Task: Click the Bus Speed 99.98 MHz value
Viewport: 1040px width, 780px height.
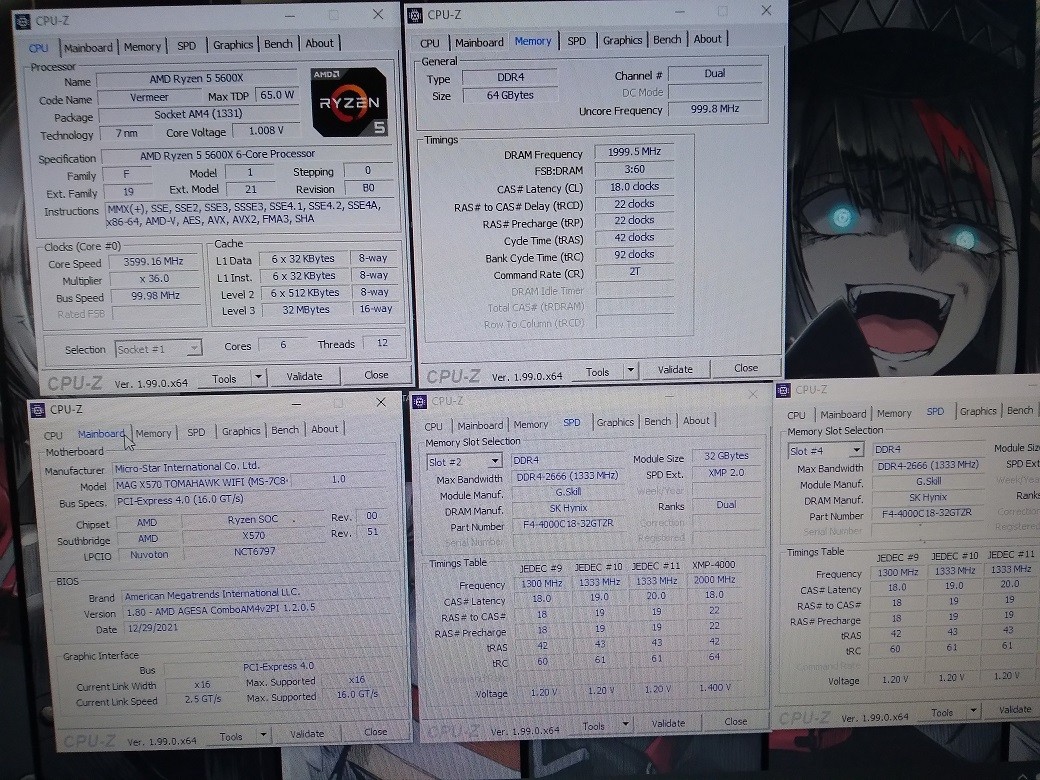Action: 155,296
